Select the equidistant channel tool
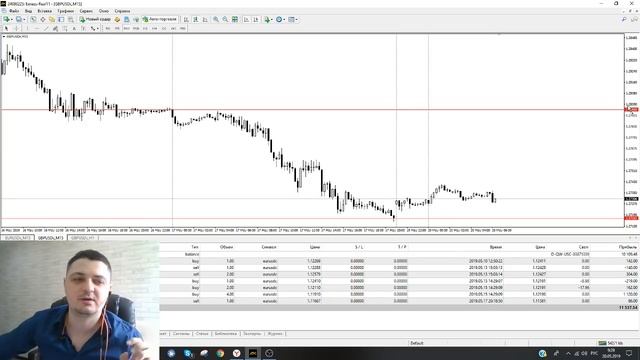Screen dimensions: 640x360 tap(56, 29)
